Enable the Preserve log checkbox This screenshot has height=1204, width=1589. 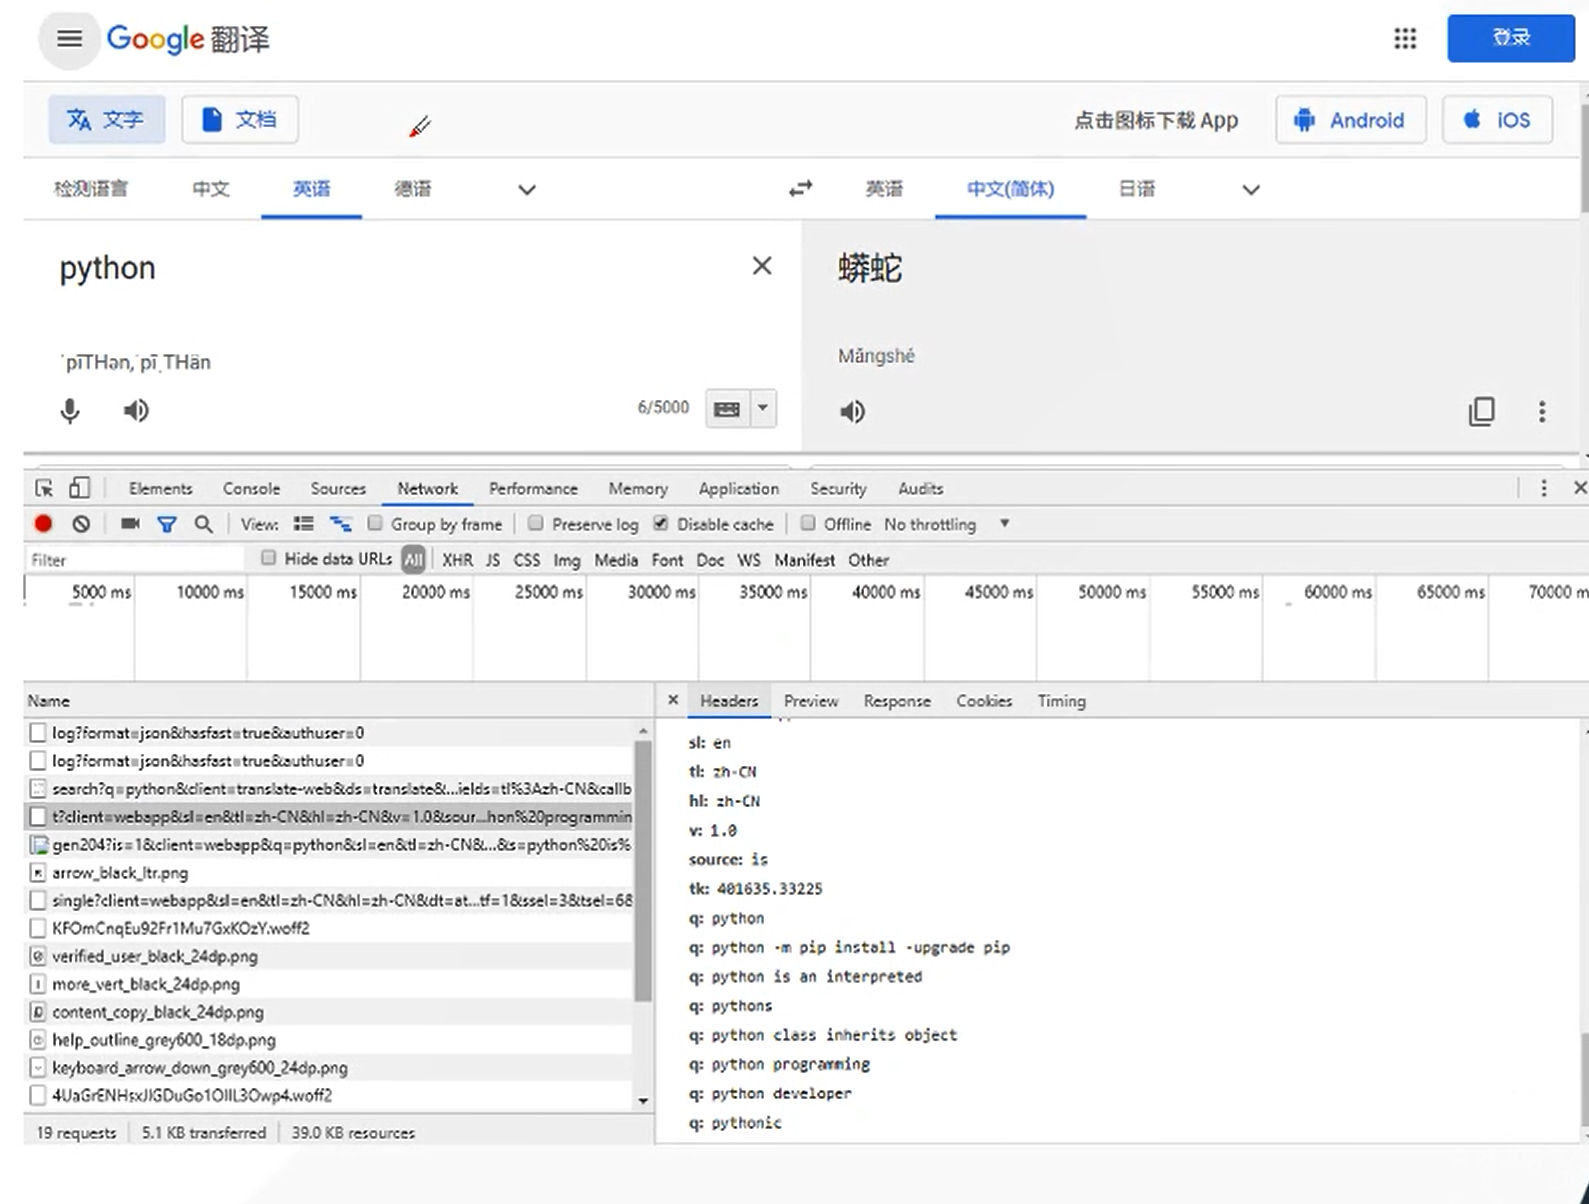[x=536, y=523]
